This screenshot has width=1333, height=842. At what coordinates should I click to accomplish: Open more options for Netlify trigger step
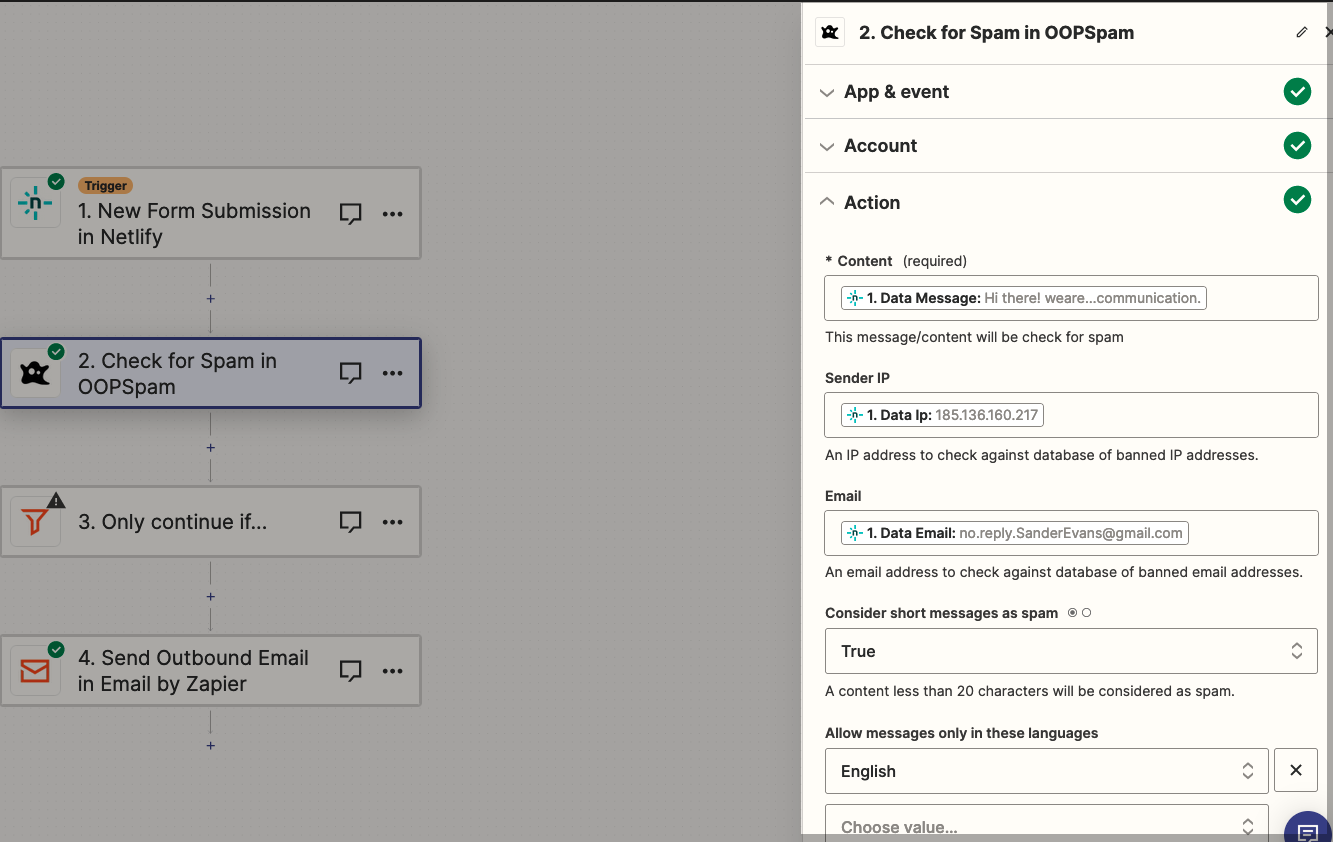click(393, 214)
